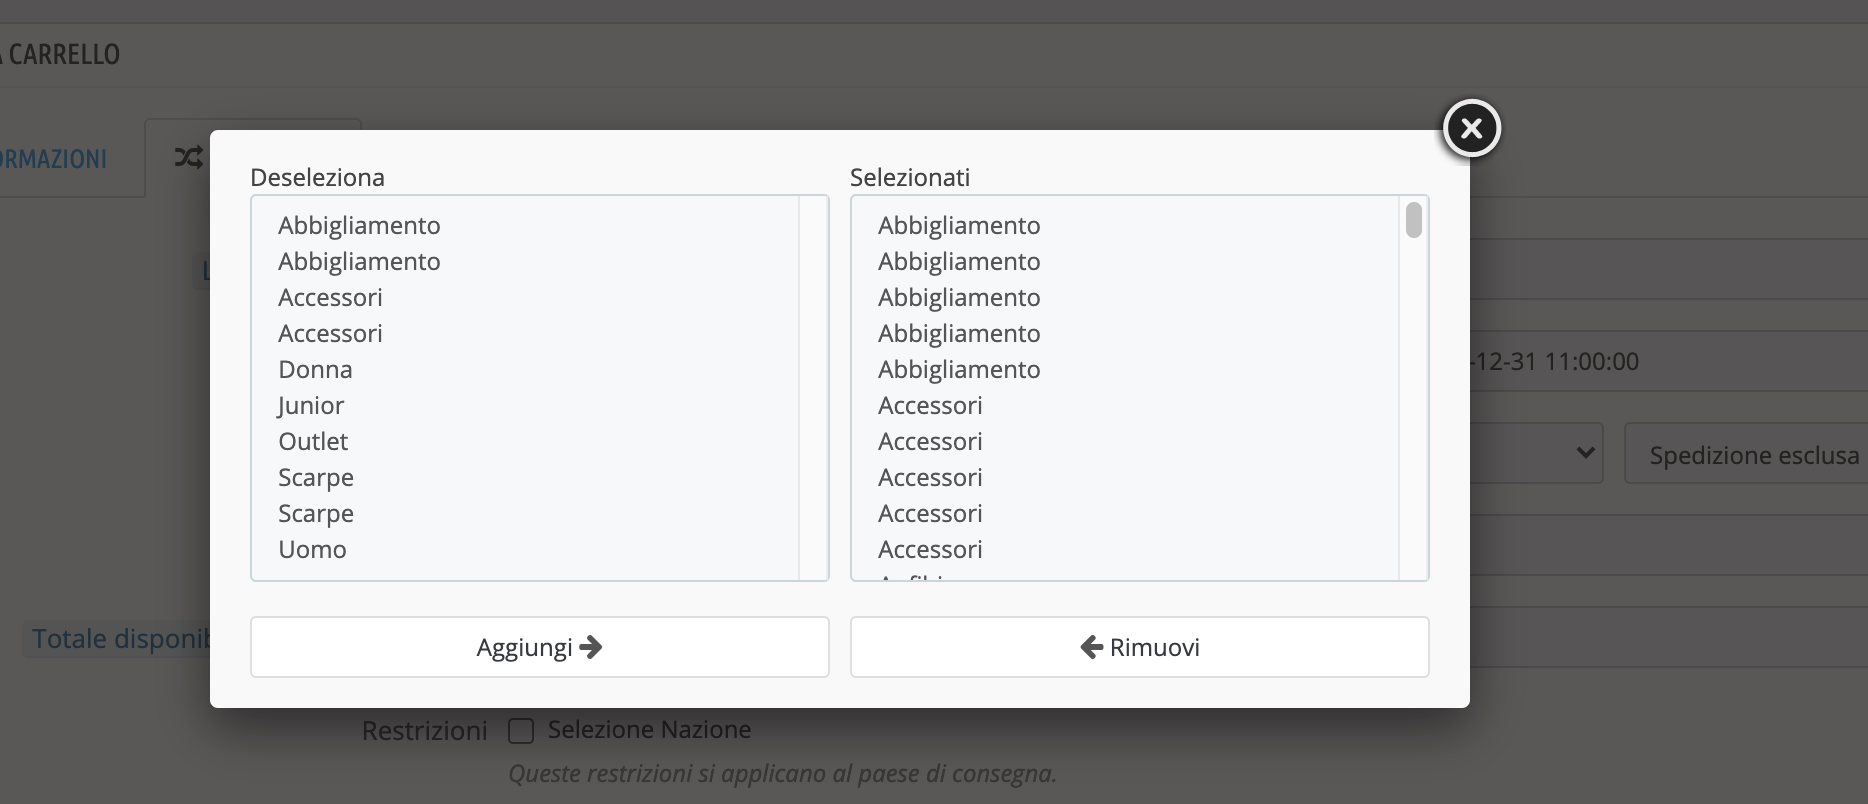This screenshot has width=1868, height=804.
Task: Select Junior in the Deseleziona list
Action: [x=311, y=406]
